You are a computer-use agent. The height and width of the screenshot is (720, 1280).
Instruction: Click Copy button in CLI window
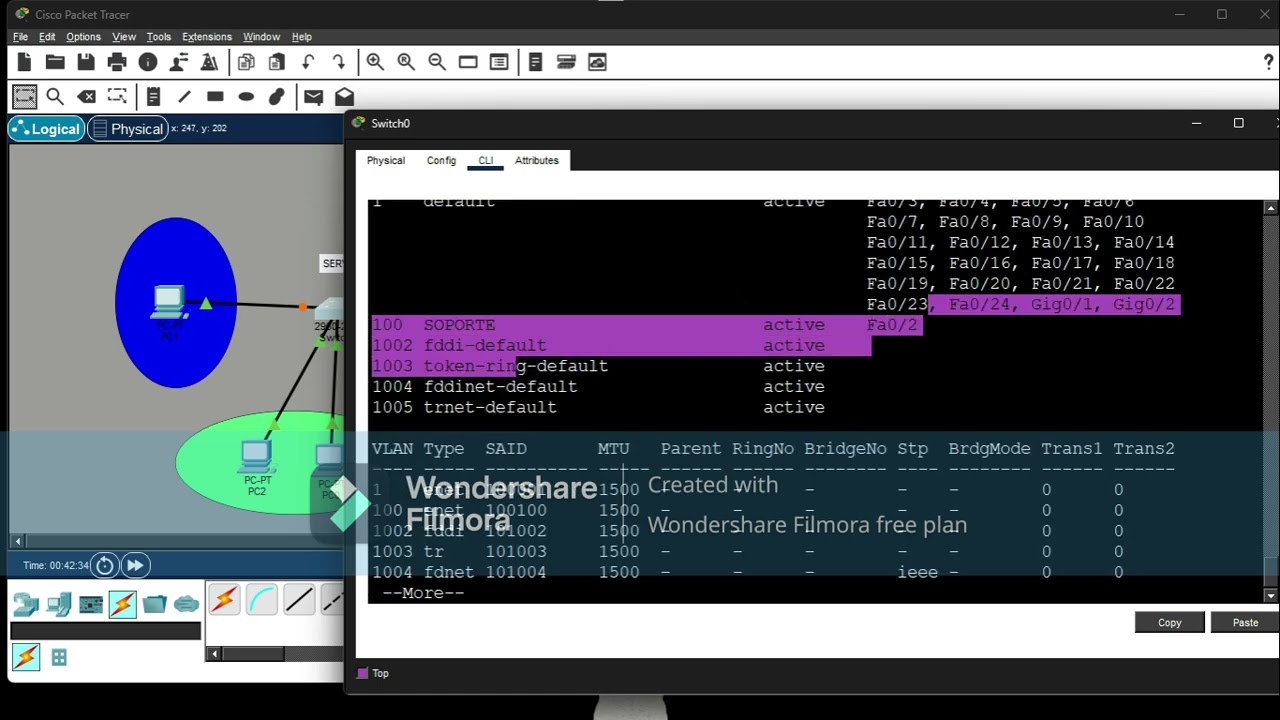(x=1170, y=622)
